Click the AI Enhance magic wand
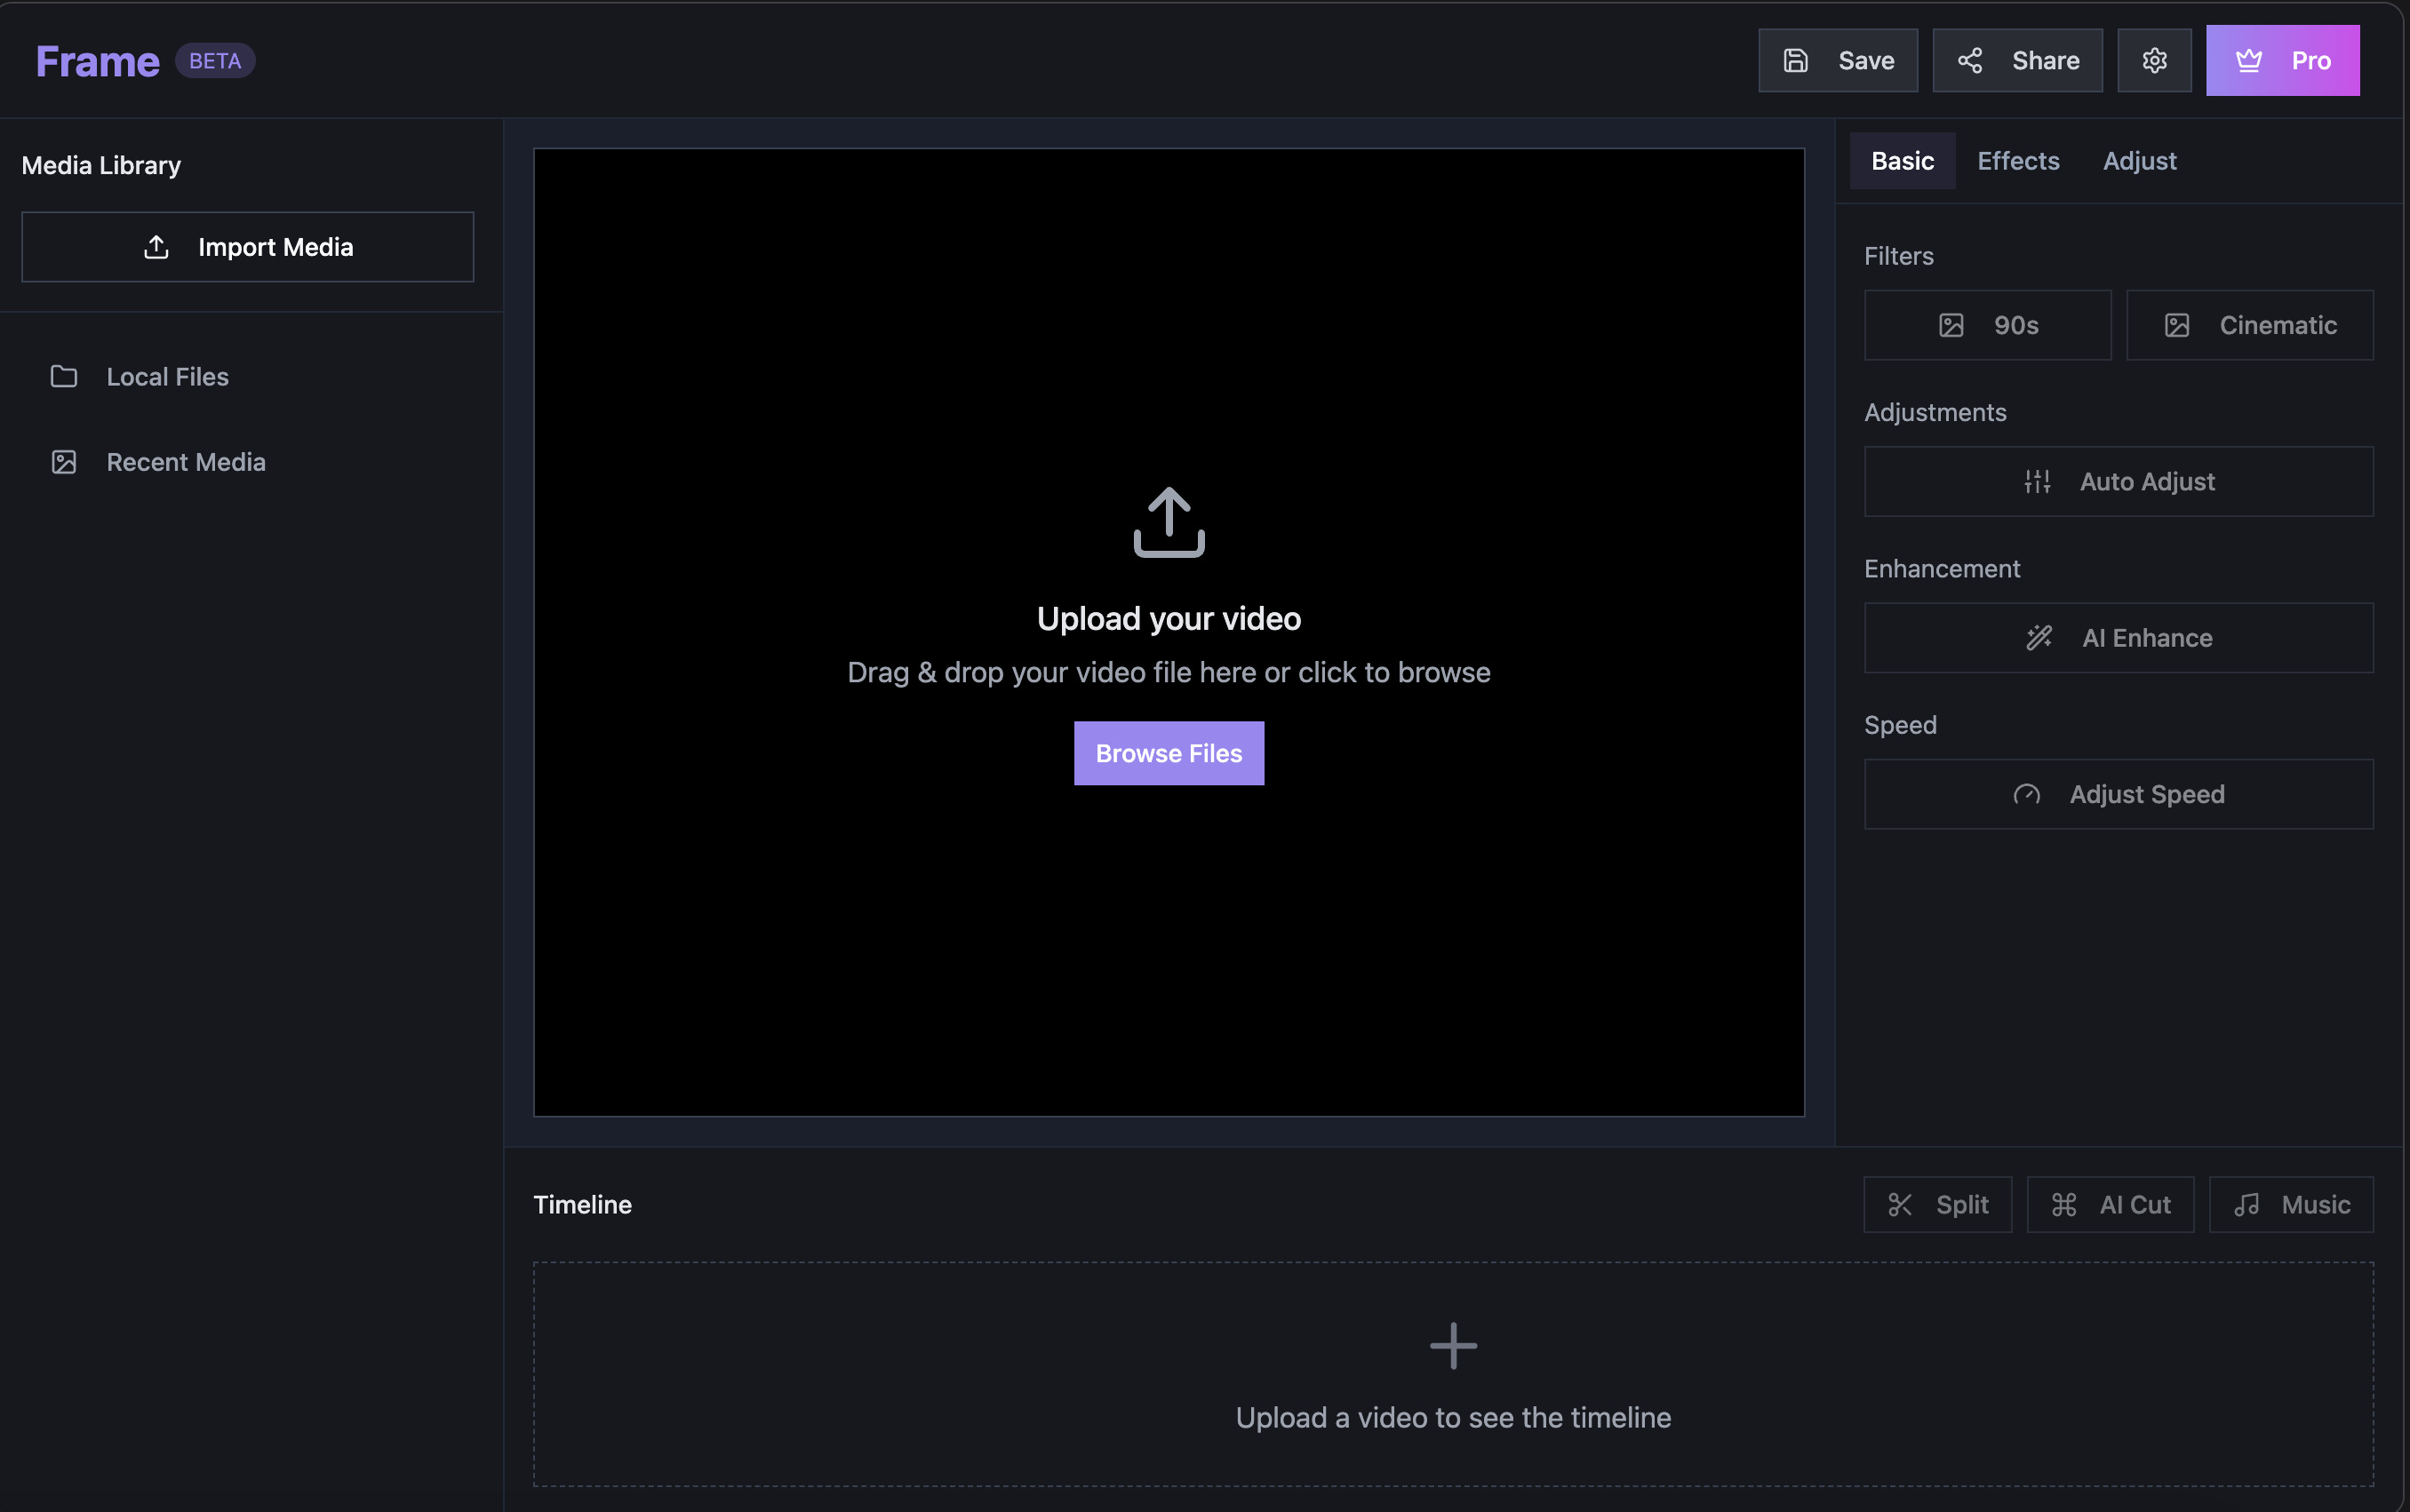This screenshot has height=1512, width=2410. tap(2118, 638)
